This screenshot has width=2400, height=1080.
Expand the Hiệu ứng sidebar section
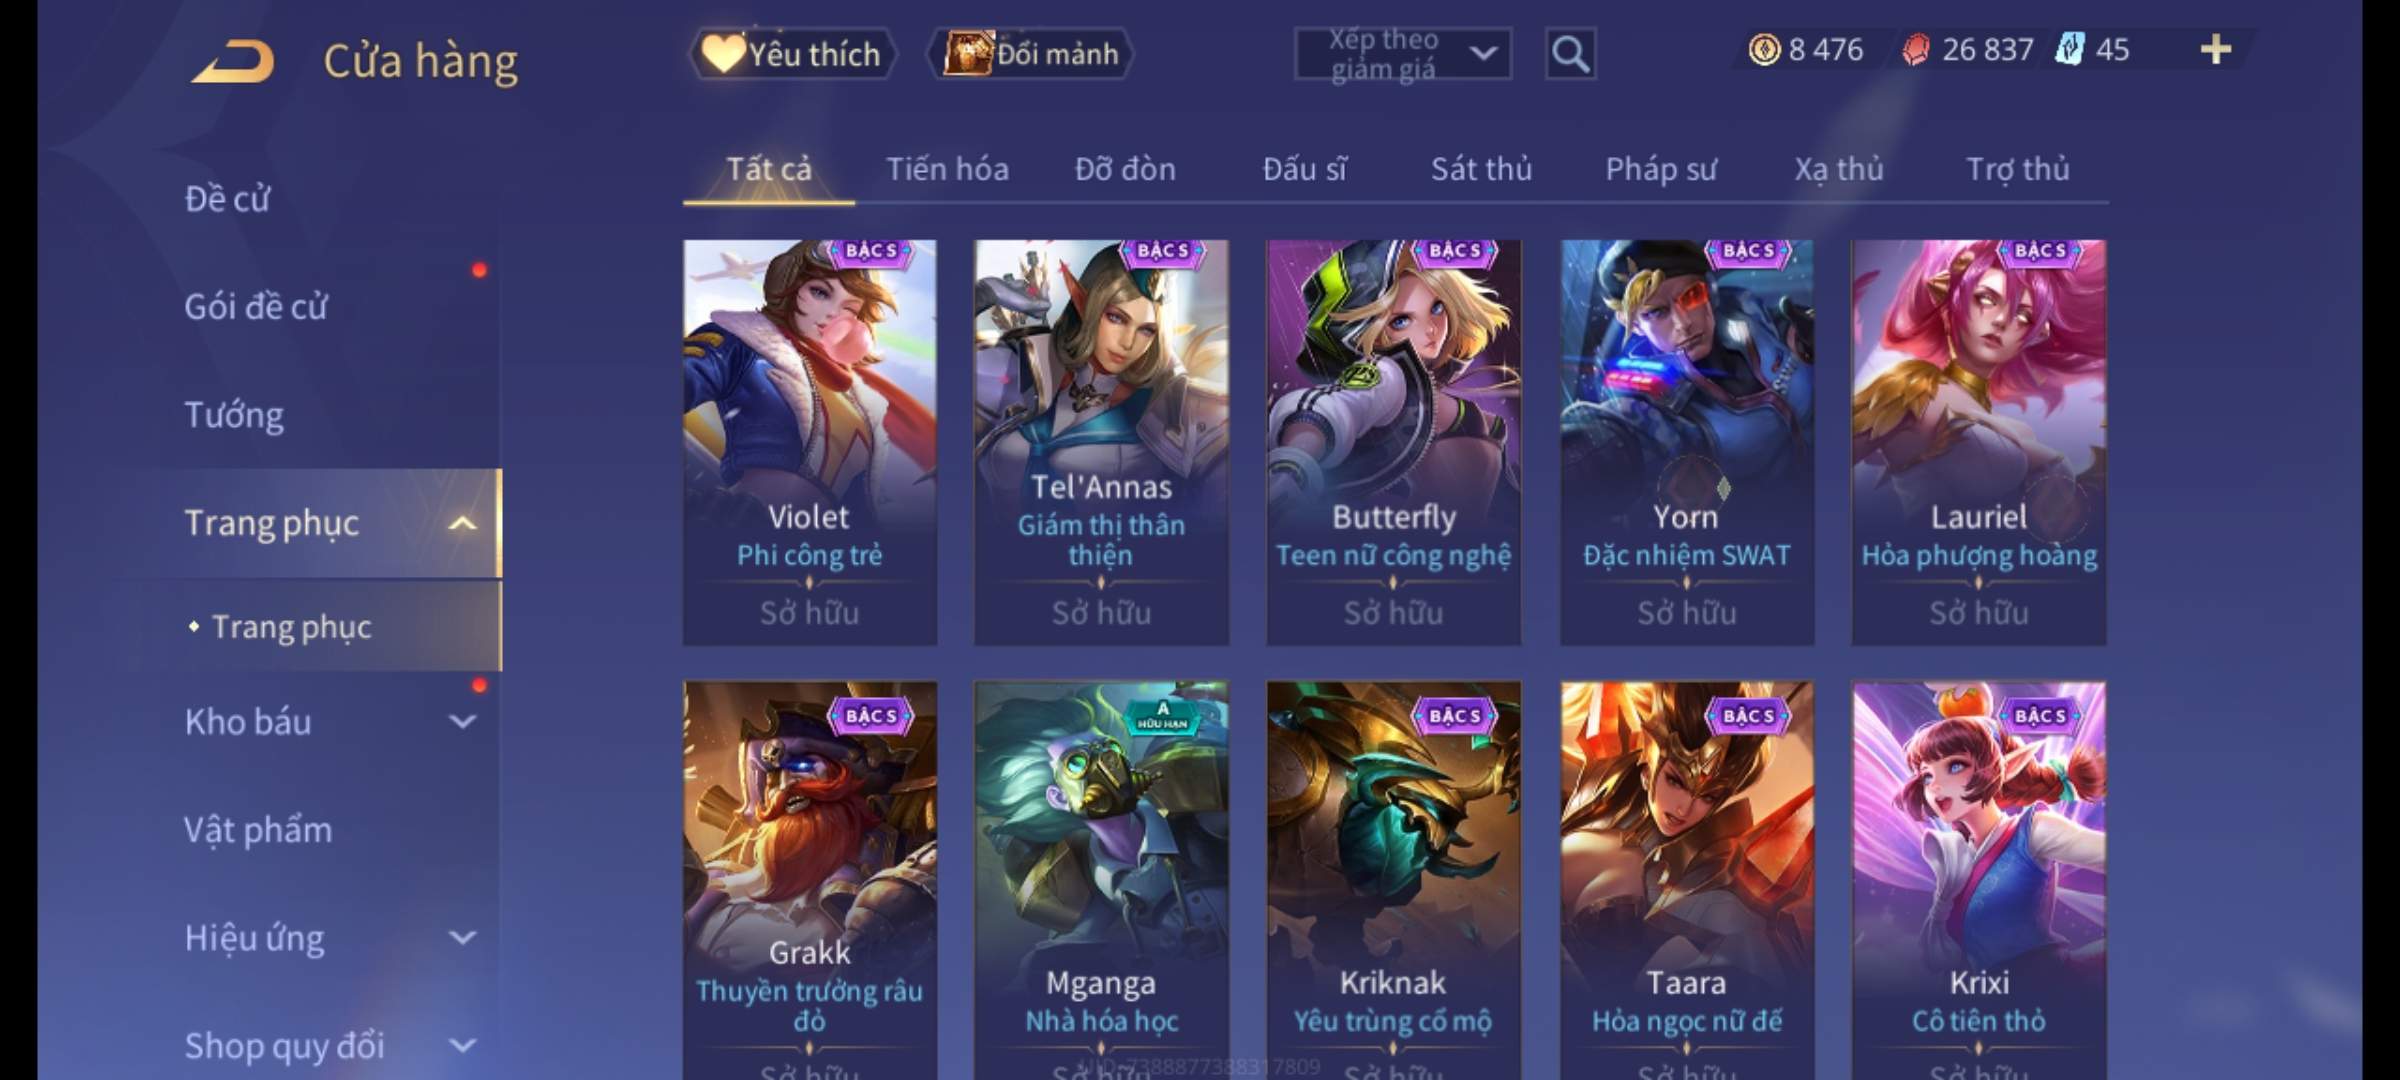[x=462, y=937]
